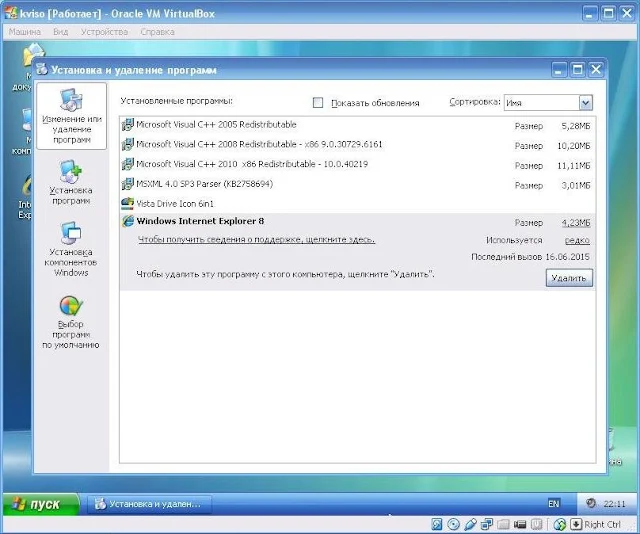Click the support information link for Internet Explorer

(256, 240)
